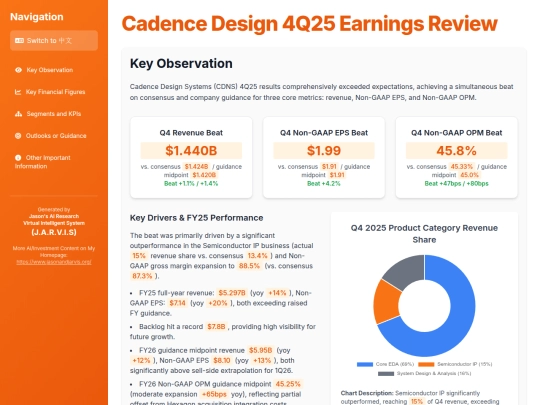540x405 pixels.
Task: Click the 45.33% consensus OPM figure
Action: click(462, 167)
